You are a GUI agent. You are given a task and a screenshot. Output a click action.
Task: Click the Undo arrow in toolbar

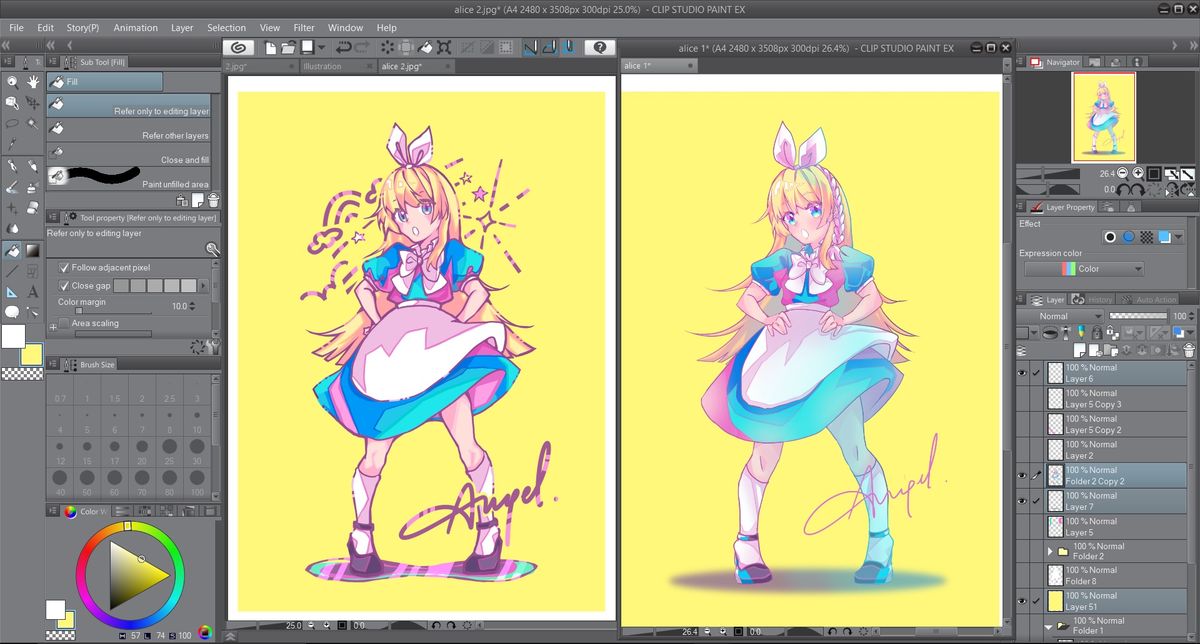tap(344, 47)
